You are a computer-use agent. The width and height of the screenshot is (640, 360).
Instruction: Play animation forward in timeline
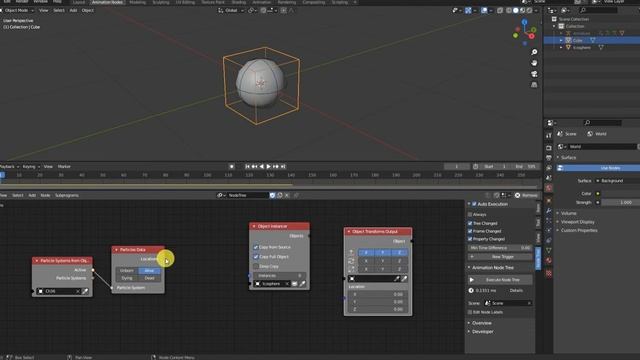269,167
